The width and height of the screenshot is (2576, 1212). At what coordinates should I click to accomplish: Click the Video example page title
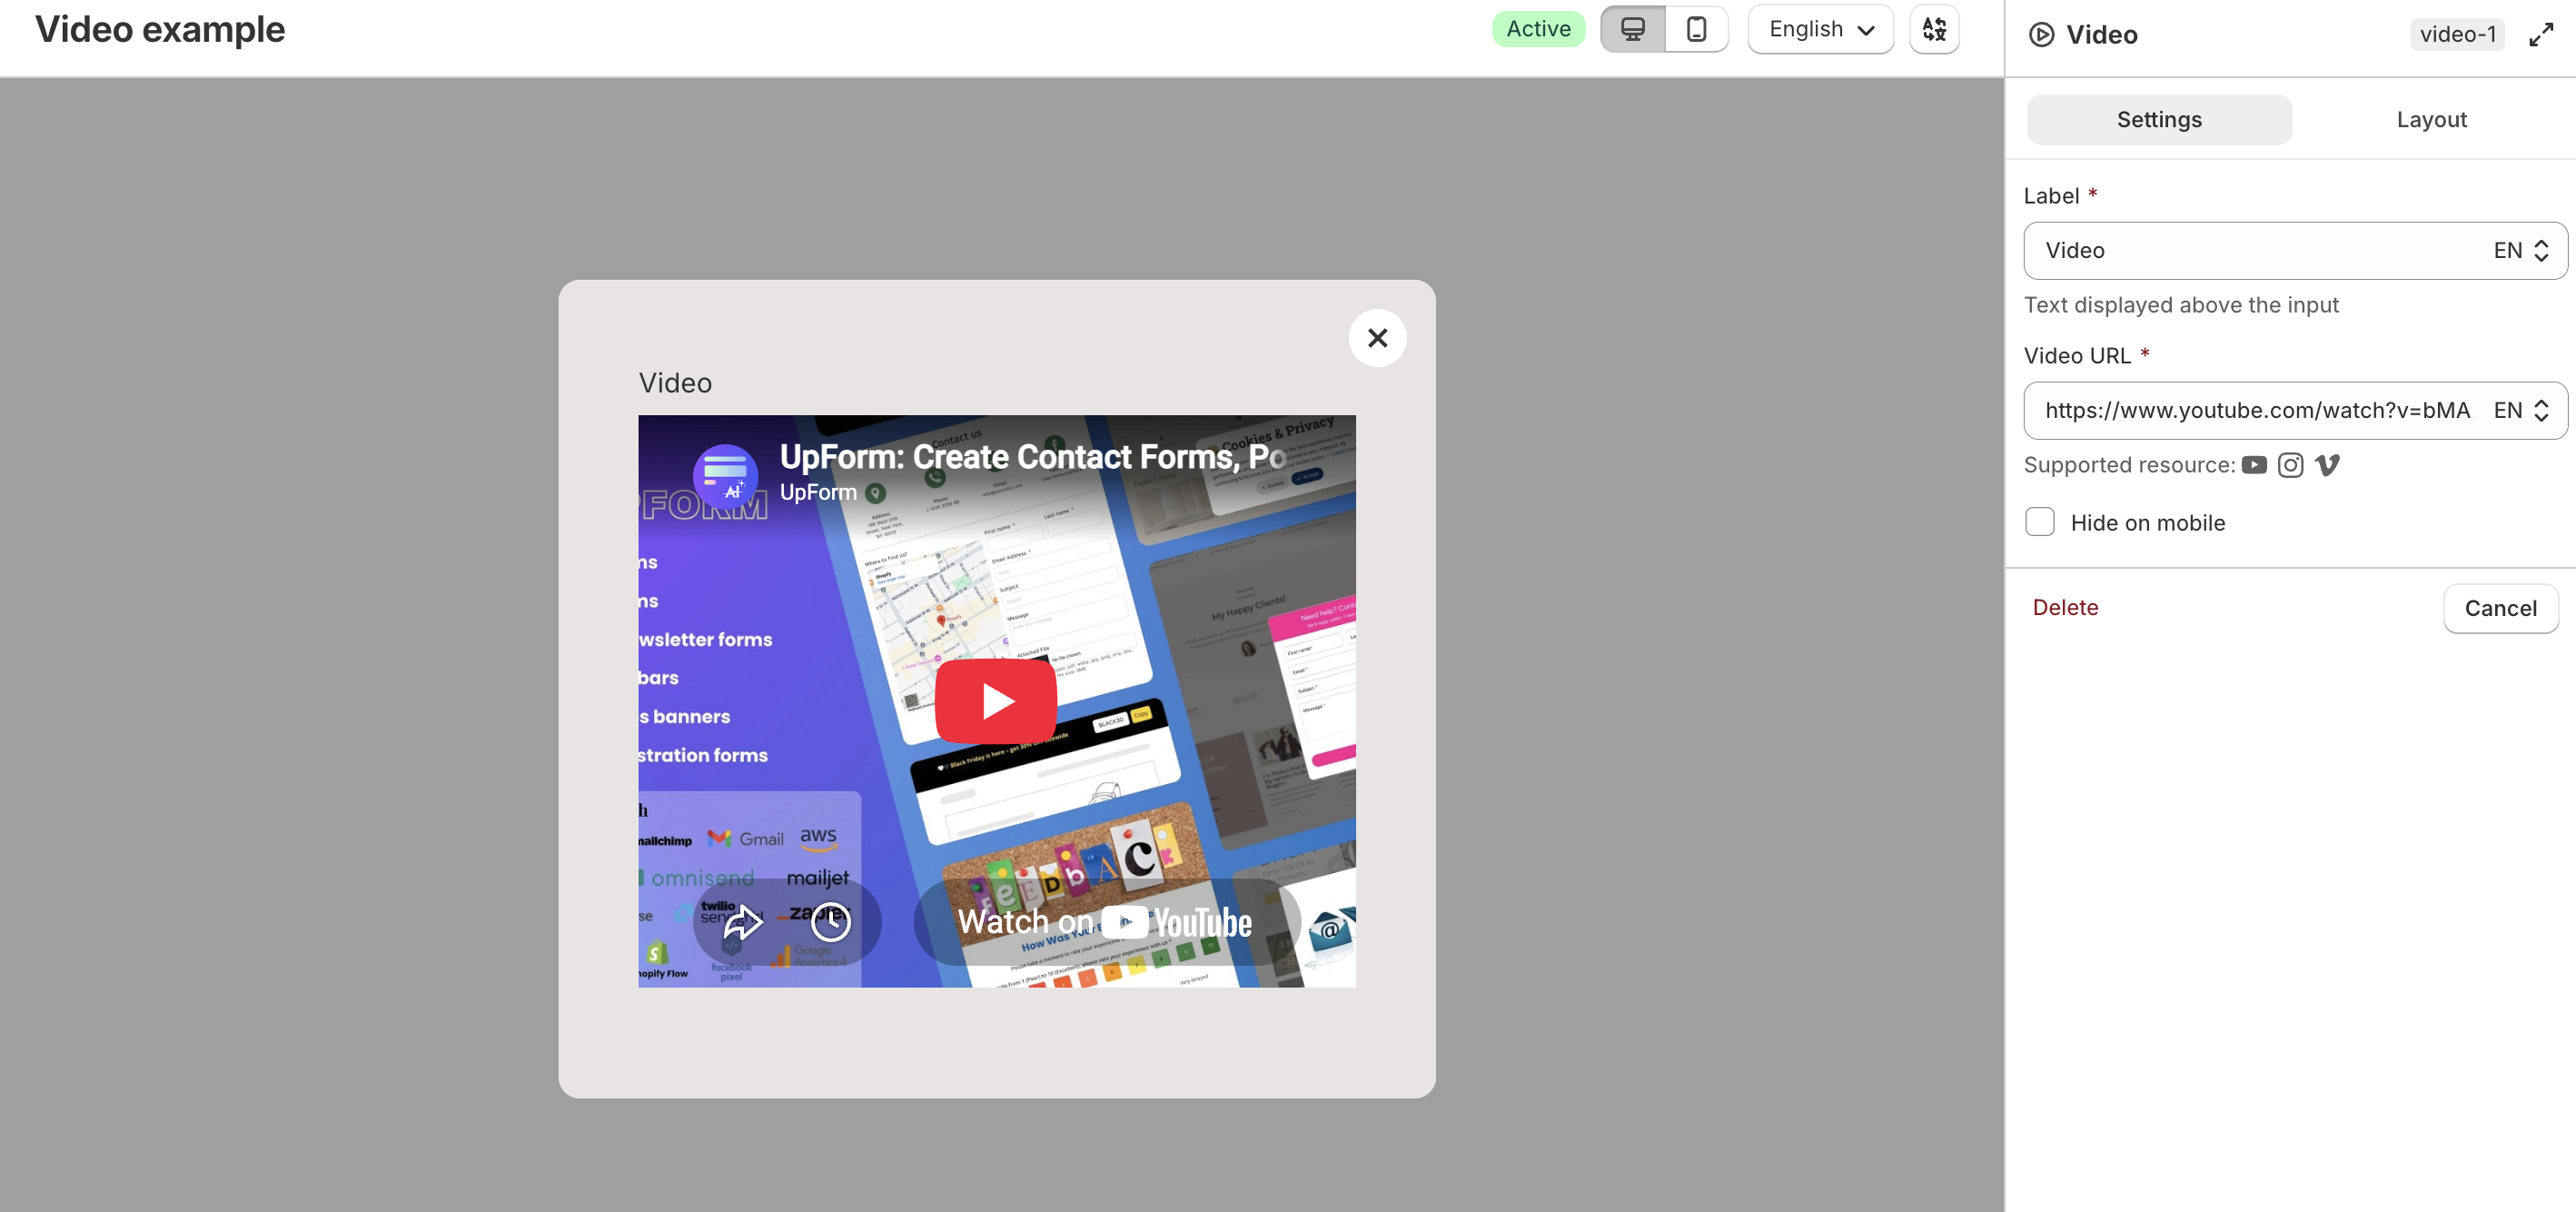160,30
